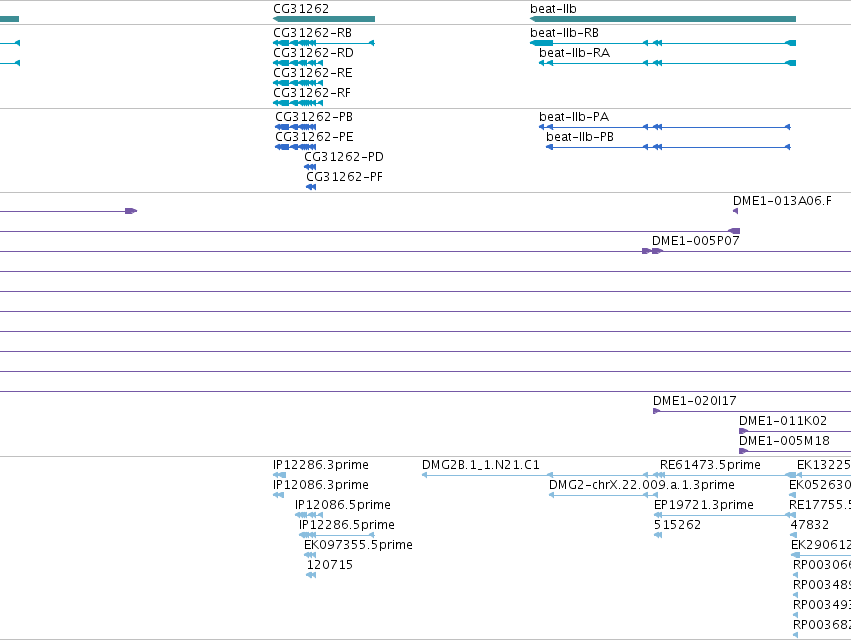851x640 pixels.
Task: Select protein beat-IIb-PB label
Action: coord(580,137)
